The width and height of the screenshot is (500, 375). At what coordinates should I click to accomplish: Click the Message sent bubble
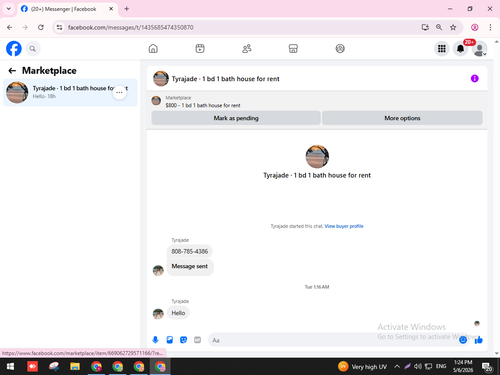190,267
